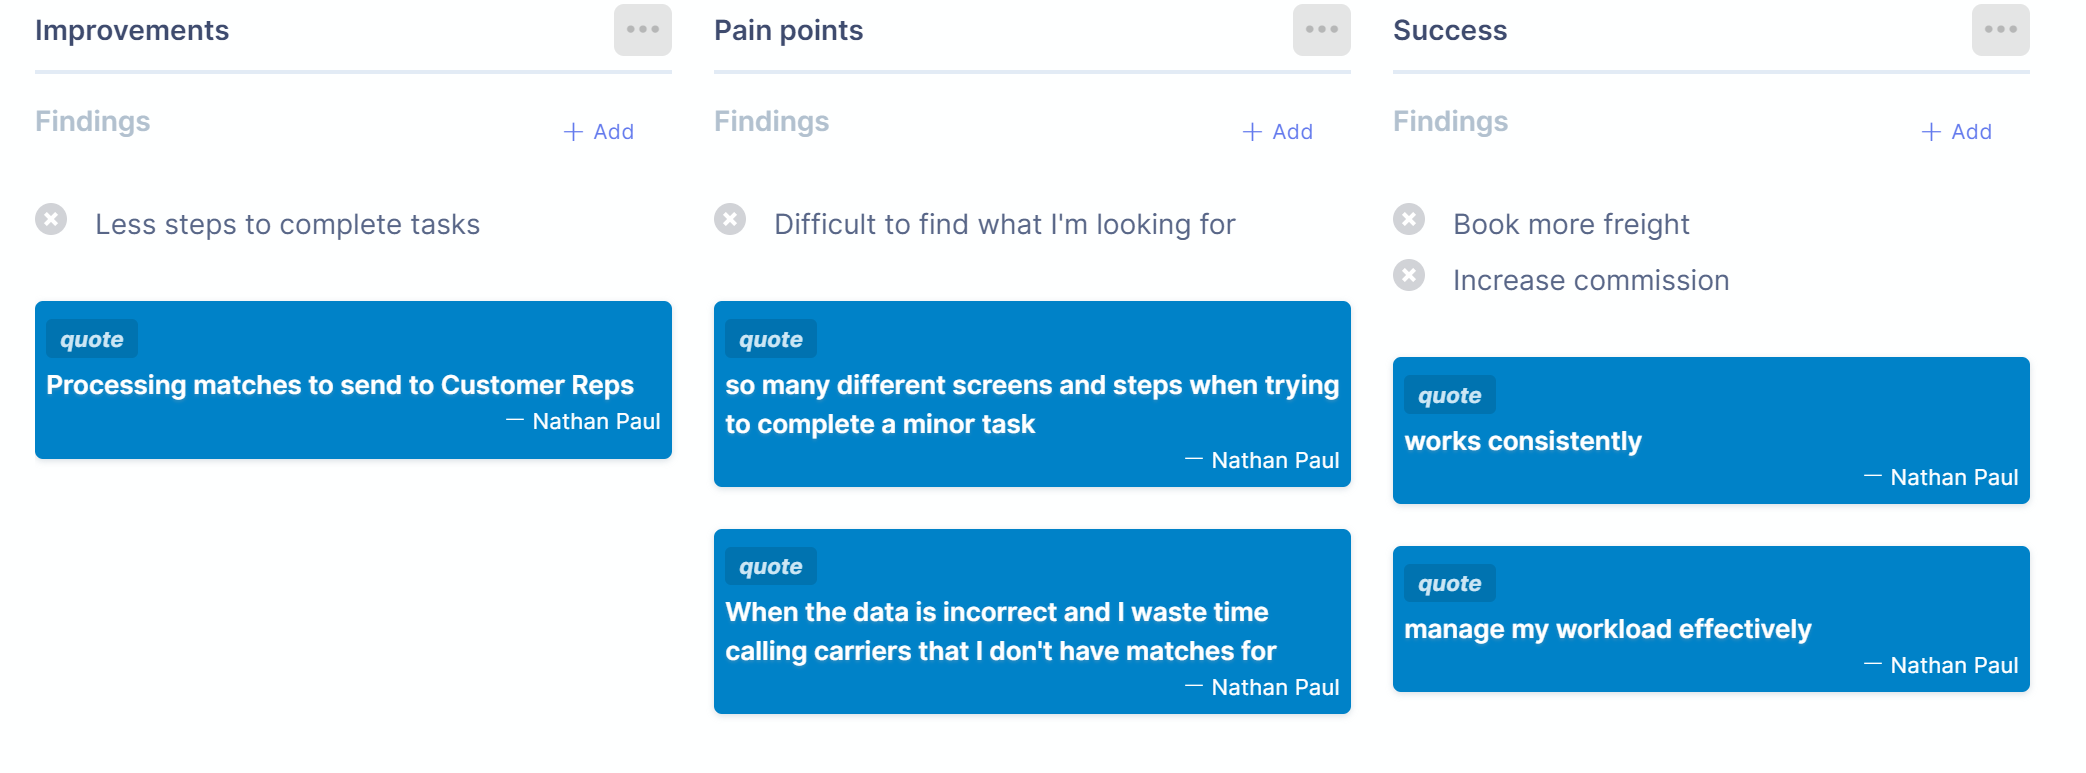Click the quote tag on 'works consistently' card
Viewport: 2086px width, 773px height.
1450,395
